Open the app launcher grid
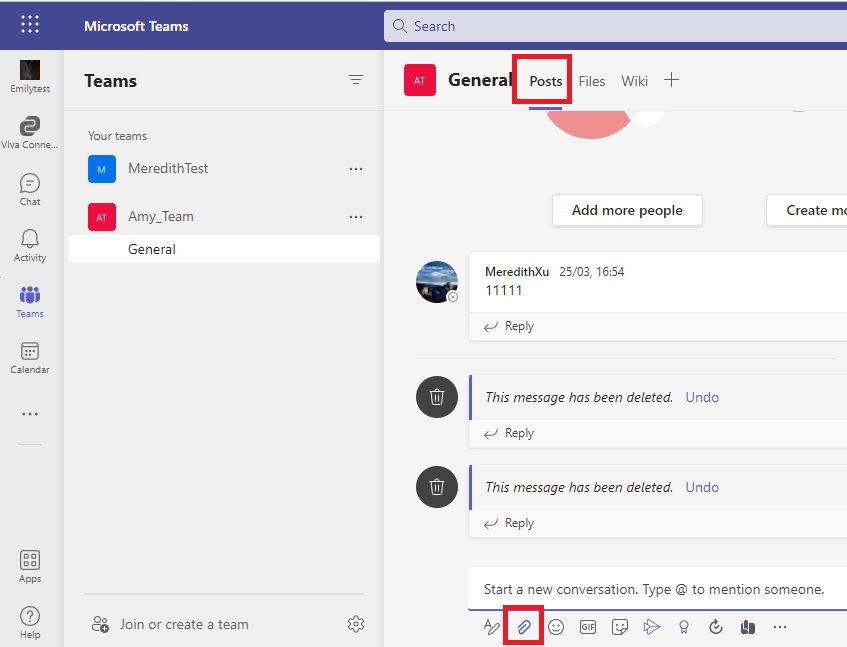Screen dimensions: 847x647 coord(30,24)
